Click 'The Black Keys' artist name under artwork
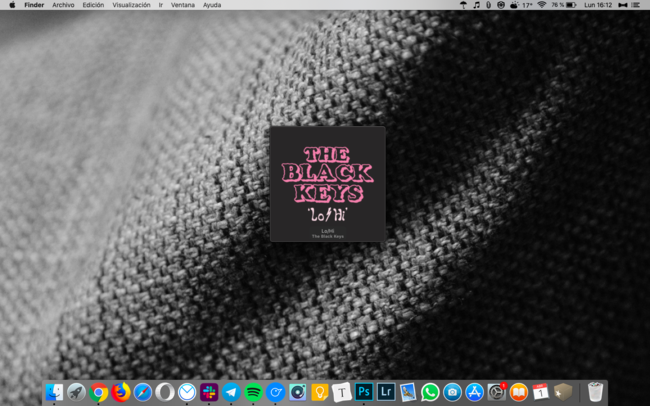 pyautogui.click(x=328, y=236)
